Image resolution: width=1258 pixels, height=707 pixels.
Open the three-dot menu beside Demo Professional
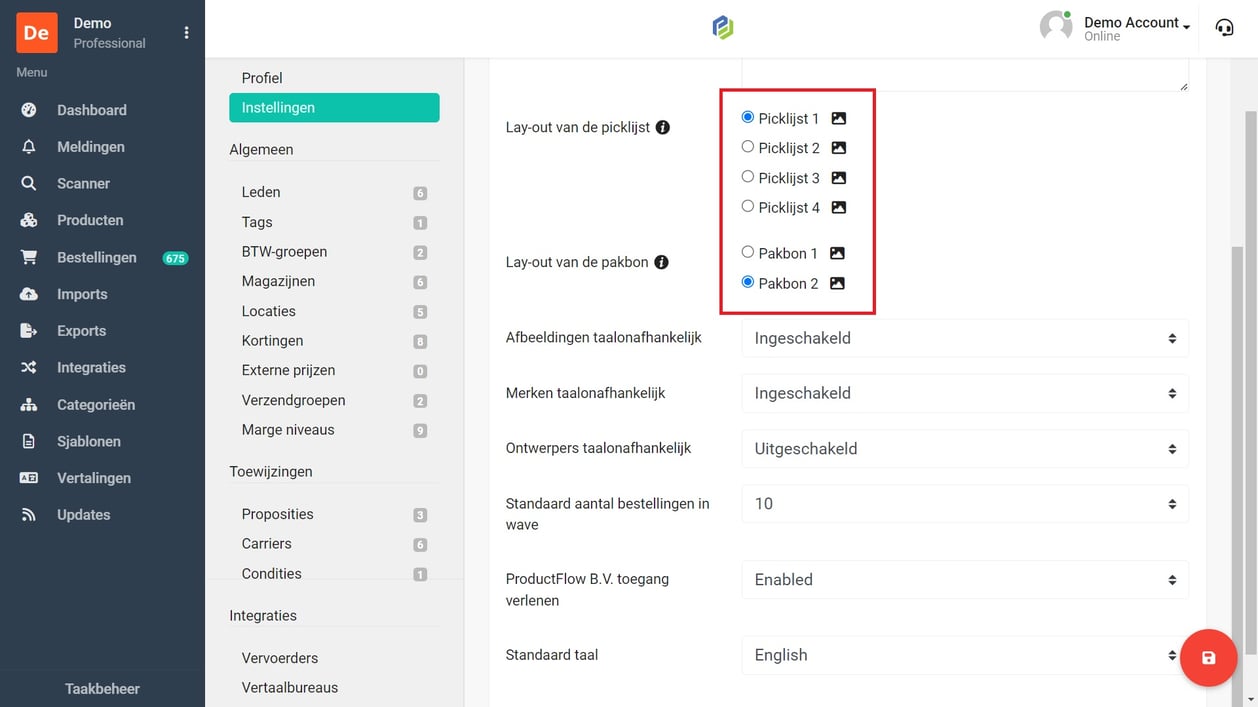point(186,33)
